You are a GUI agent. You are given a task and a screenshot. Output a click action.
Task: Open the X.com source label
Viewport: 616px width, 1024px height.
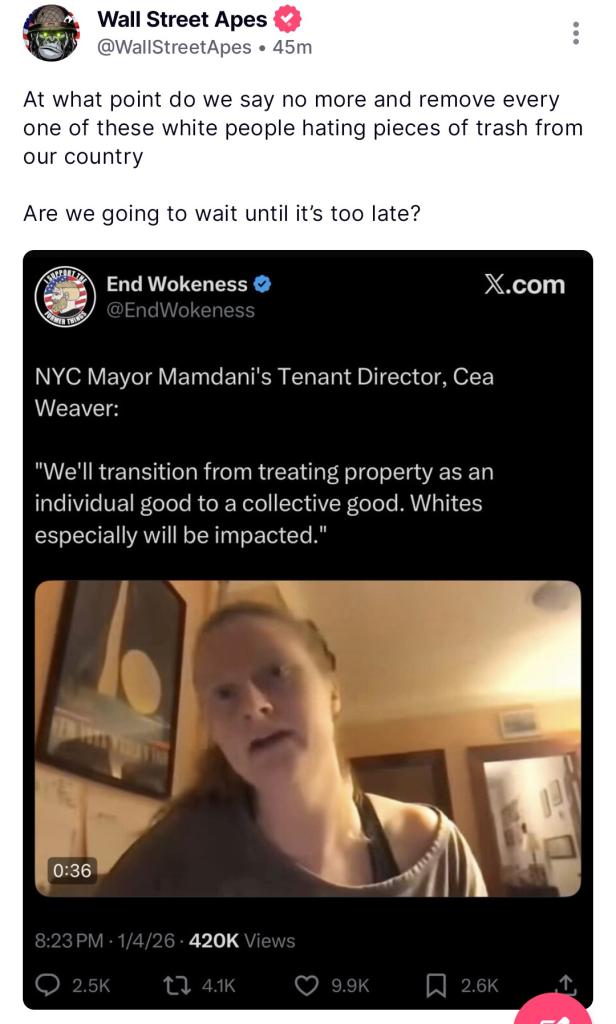pos(524,285)
